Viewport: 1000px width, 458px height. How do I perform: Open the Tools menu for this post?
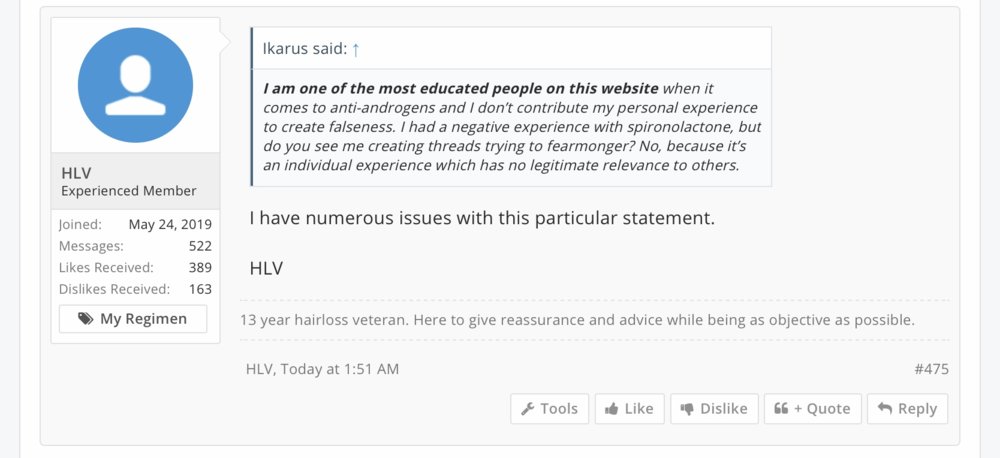(x=549, y=409)
